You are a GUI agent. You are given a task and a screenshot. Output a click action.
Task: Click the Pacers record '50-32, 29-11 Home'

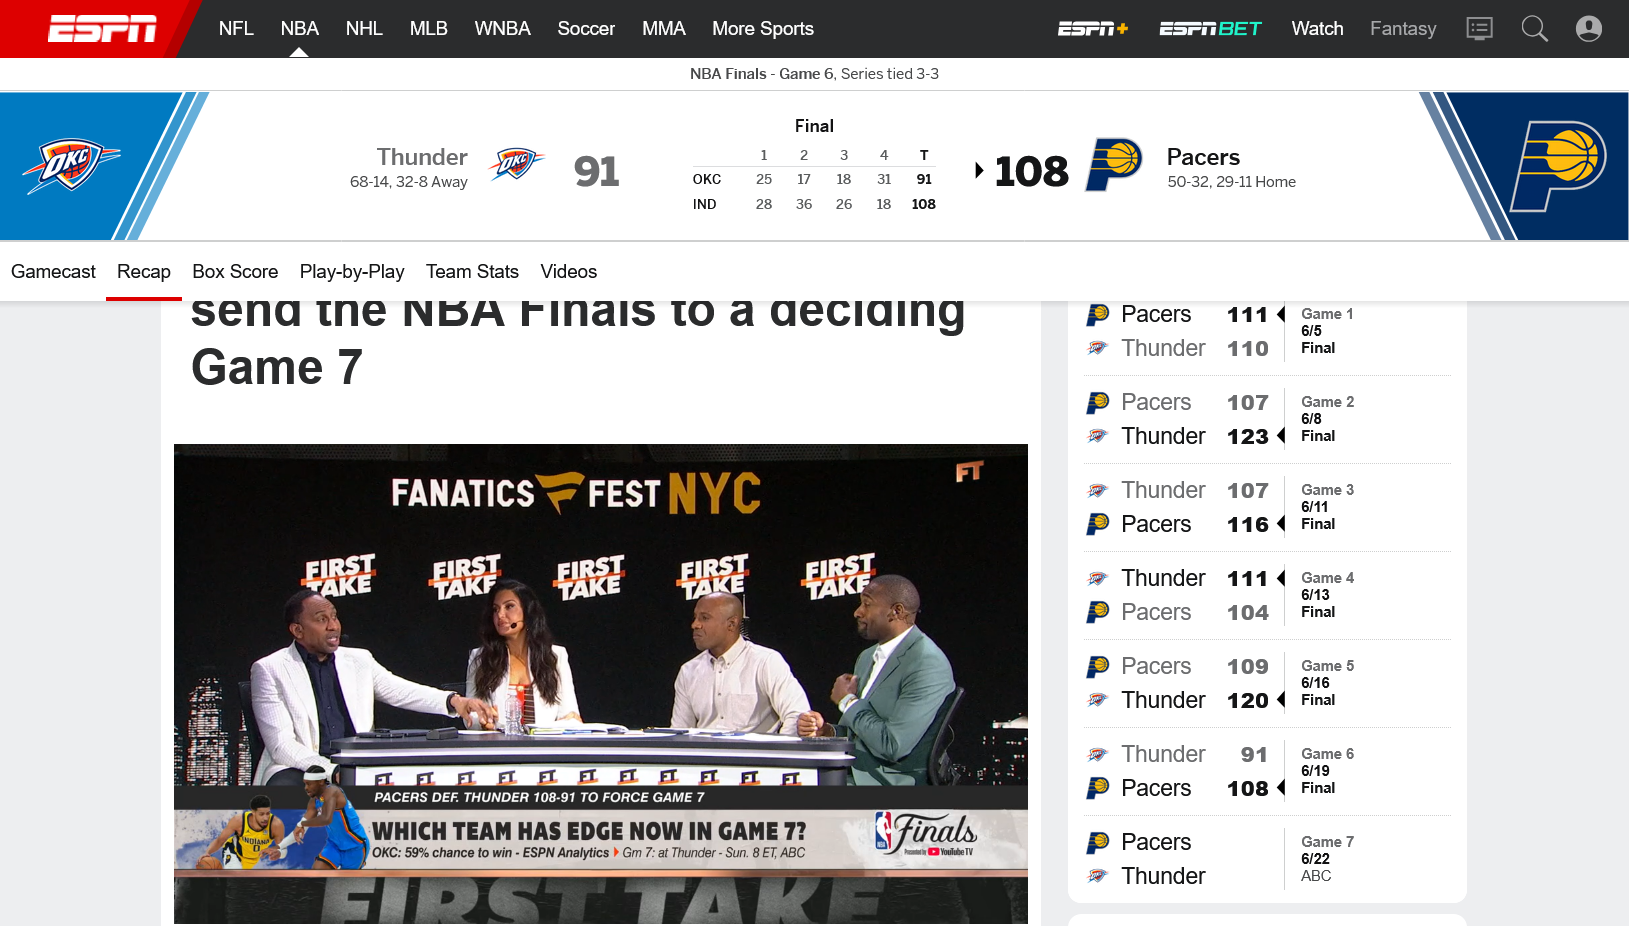pyautogui.click(x=1231, y=182)
